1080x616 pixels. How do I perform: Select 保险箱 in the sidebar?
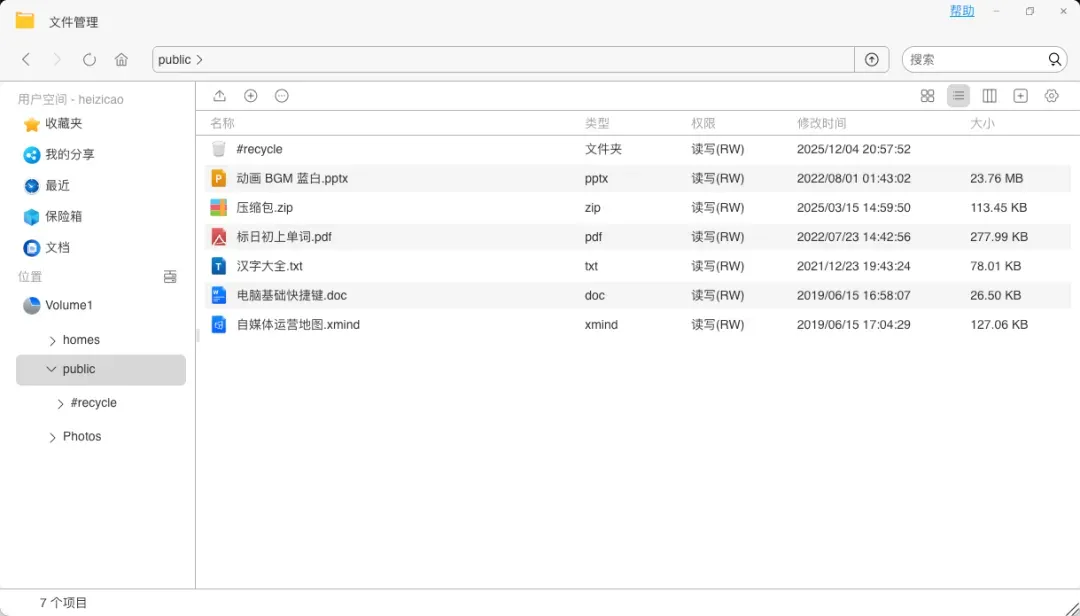[63, 216]
